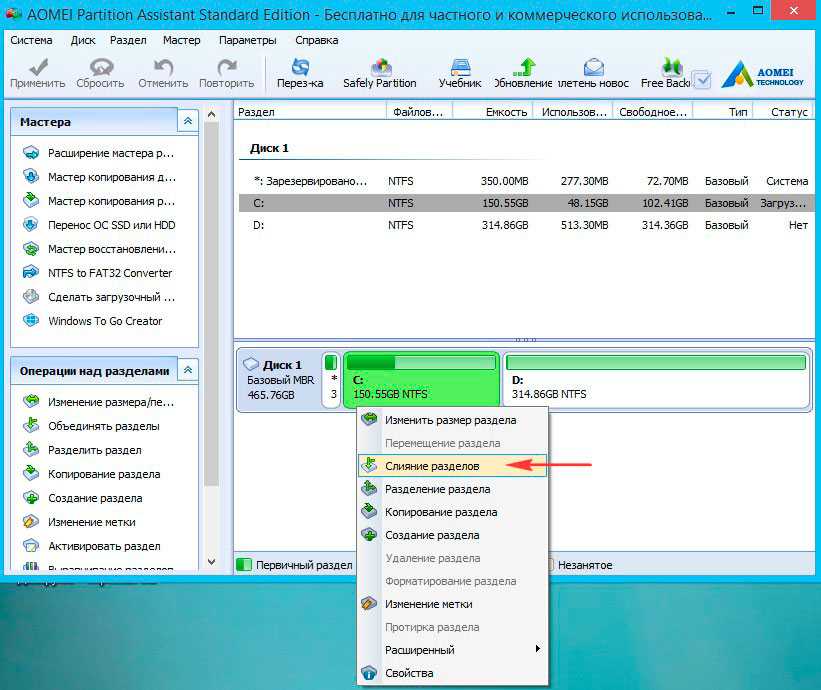Screen dimensions: 821x690
Task: Open the Справка menu
Action: point(317,40)
